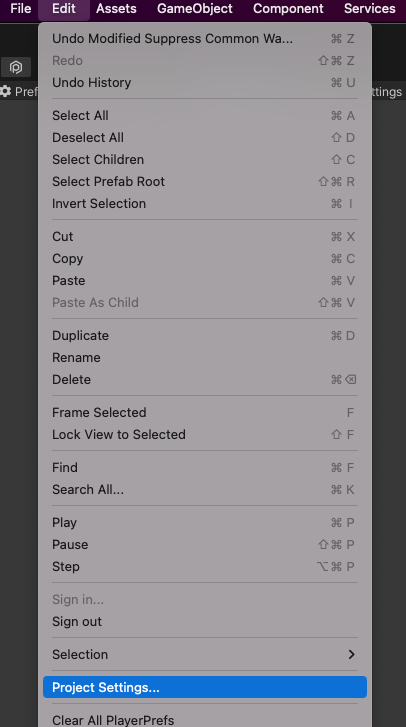Select Lock View to Selected
The height and width of the screenshot is (727, 406).
click(x=204, y=434)
